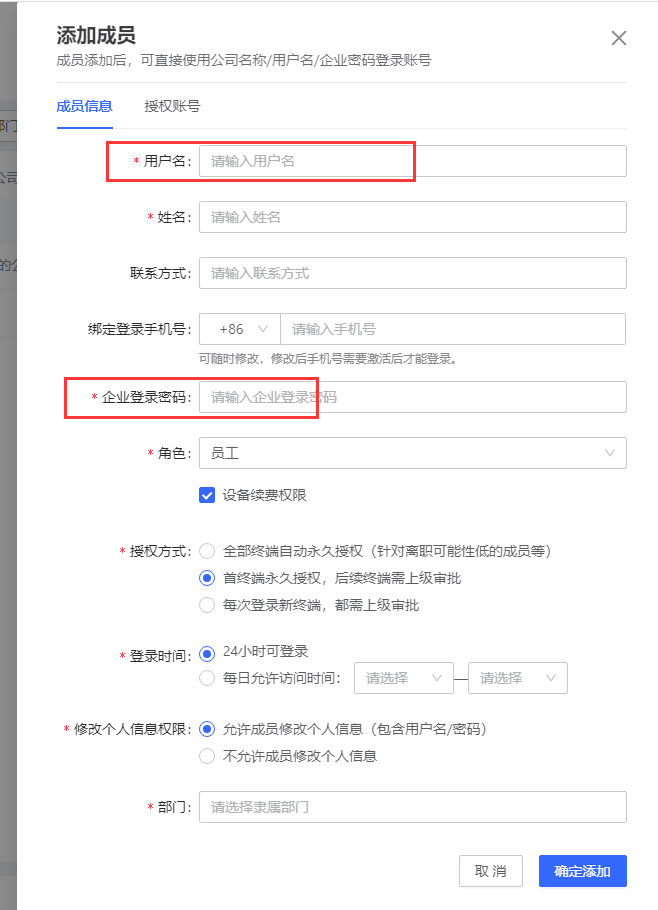Choose 每日允许访问时间 radio option

pos(208,678)
